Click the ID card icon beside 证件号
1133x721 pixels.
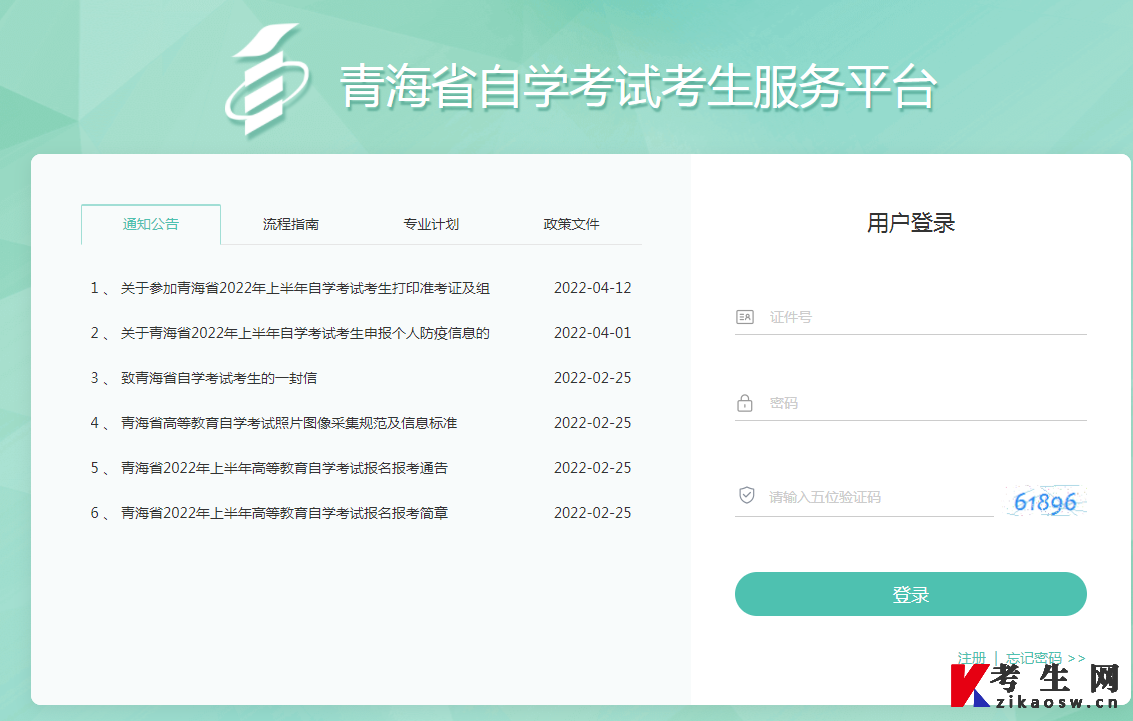pos(744,316)
